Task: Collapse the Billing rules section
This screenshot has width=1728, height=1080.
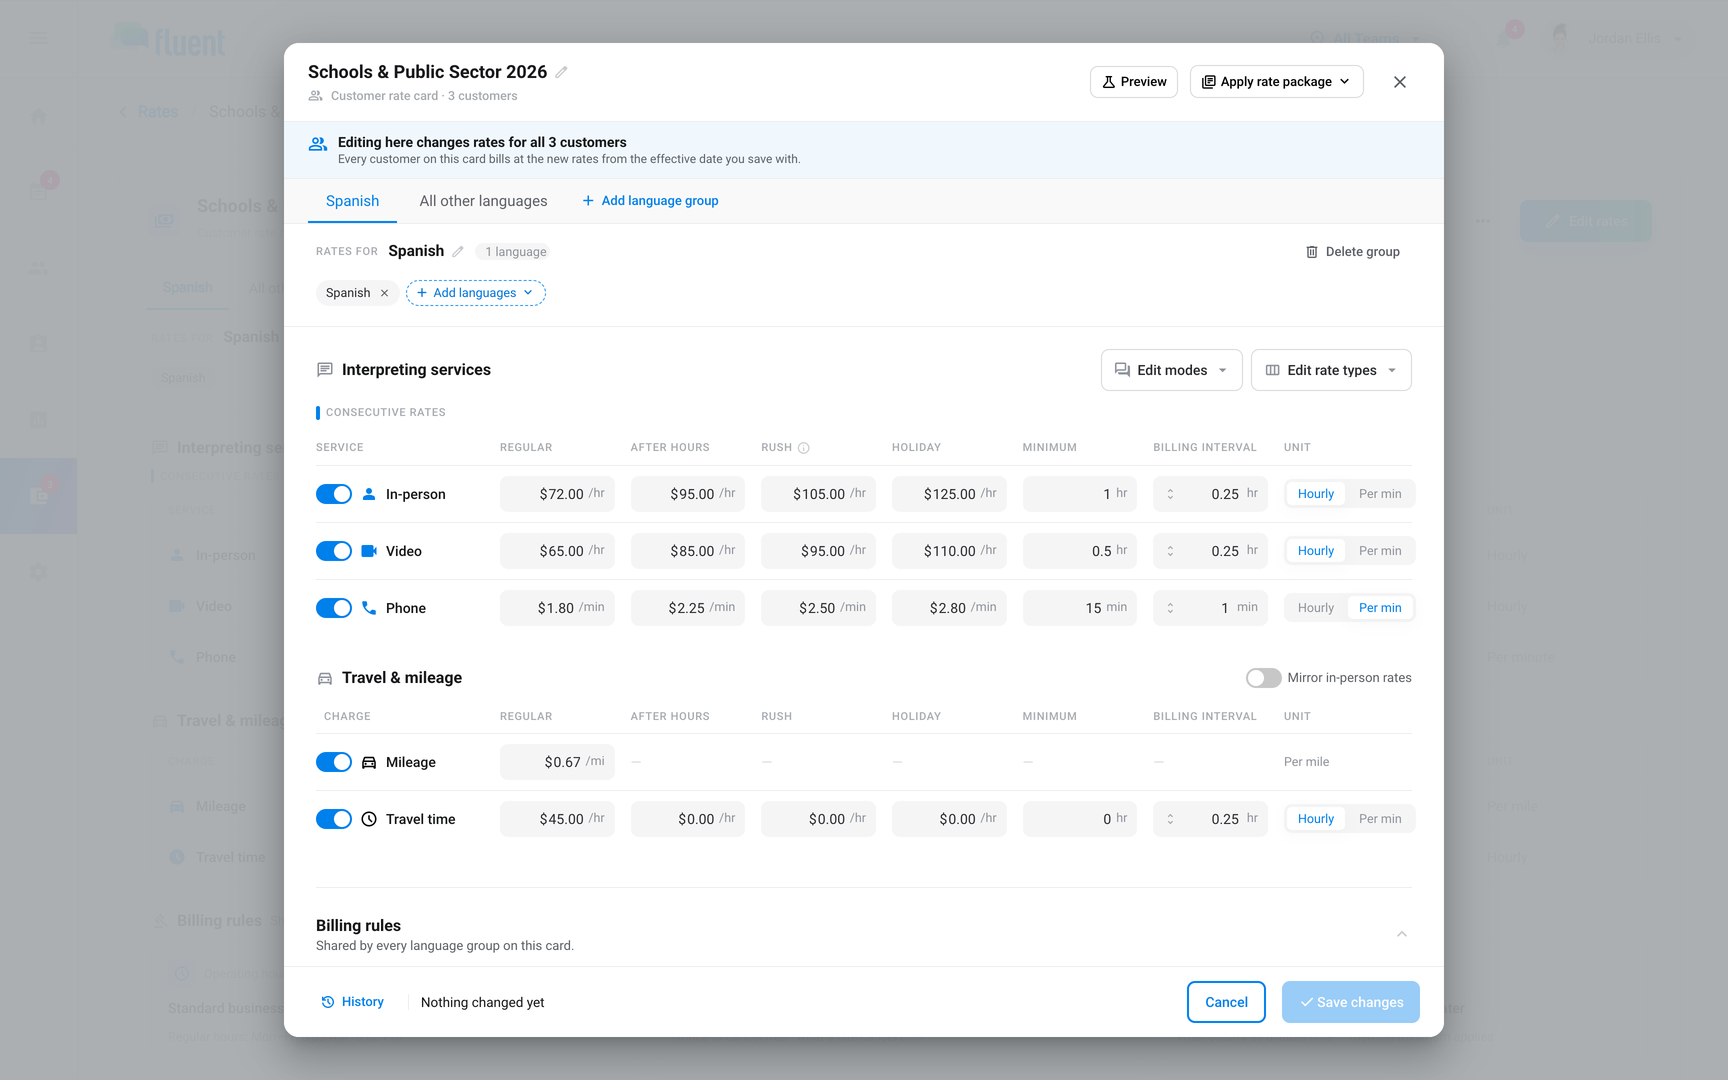Action: [x=1402, y=934]
